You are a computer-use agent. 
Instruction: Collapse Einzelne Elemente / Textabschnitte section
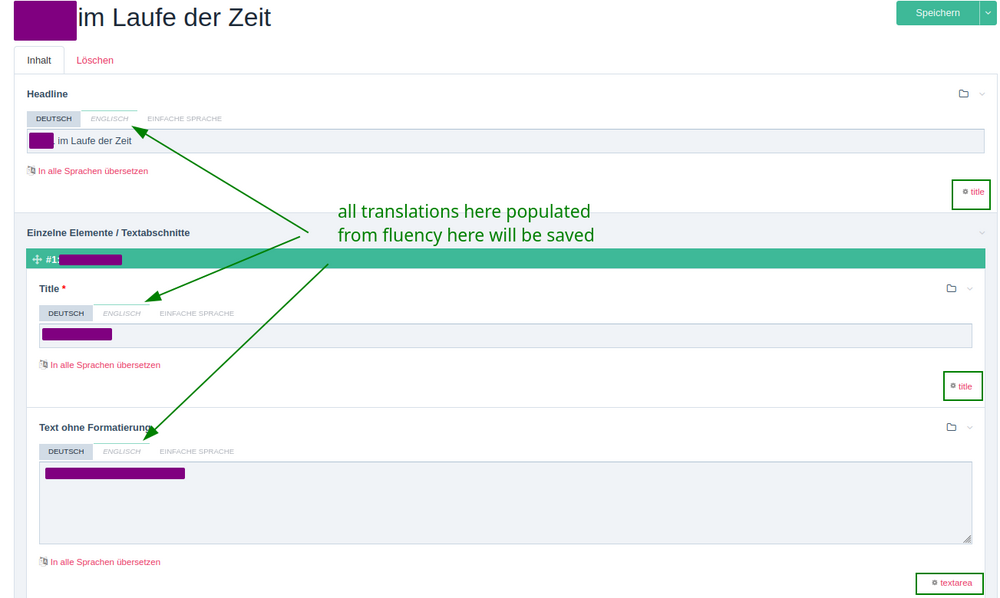pyautogui.click(x=982, y=233)
